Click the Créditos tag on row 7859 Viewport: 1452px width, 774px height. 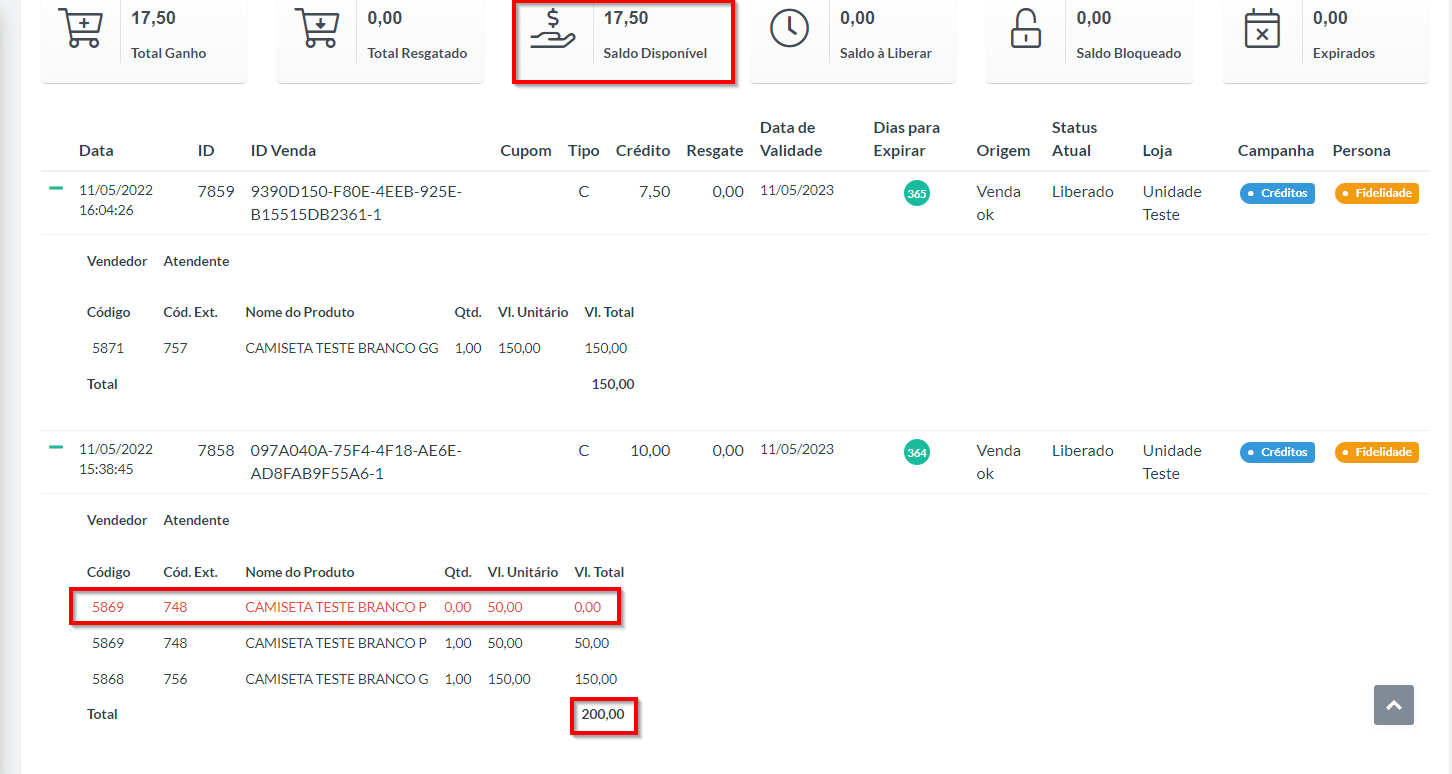[1277, 193]
